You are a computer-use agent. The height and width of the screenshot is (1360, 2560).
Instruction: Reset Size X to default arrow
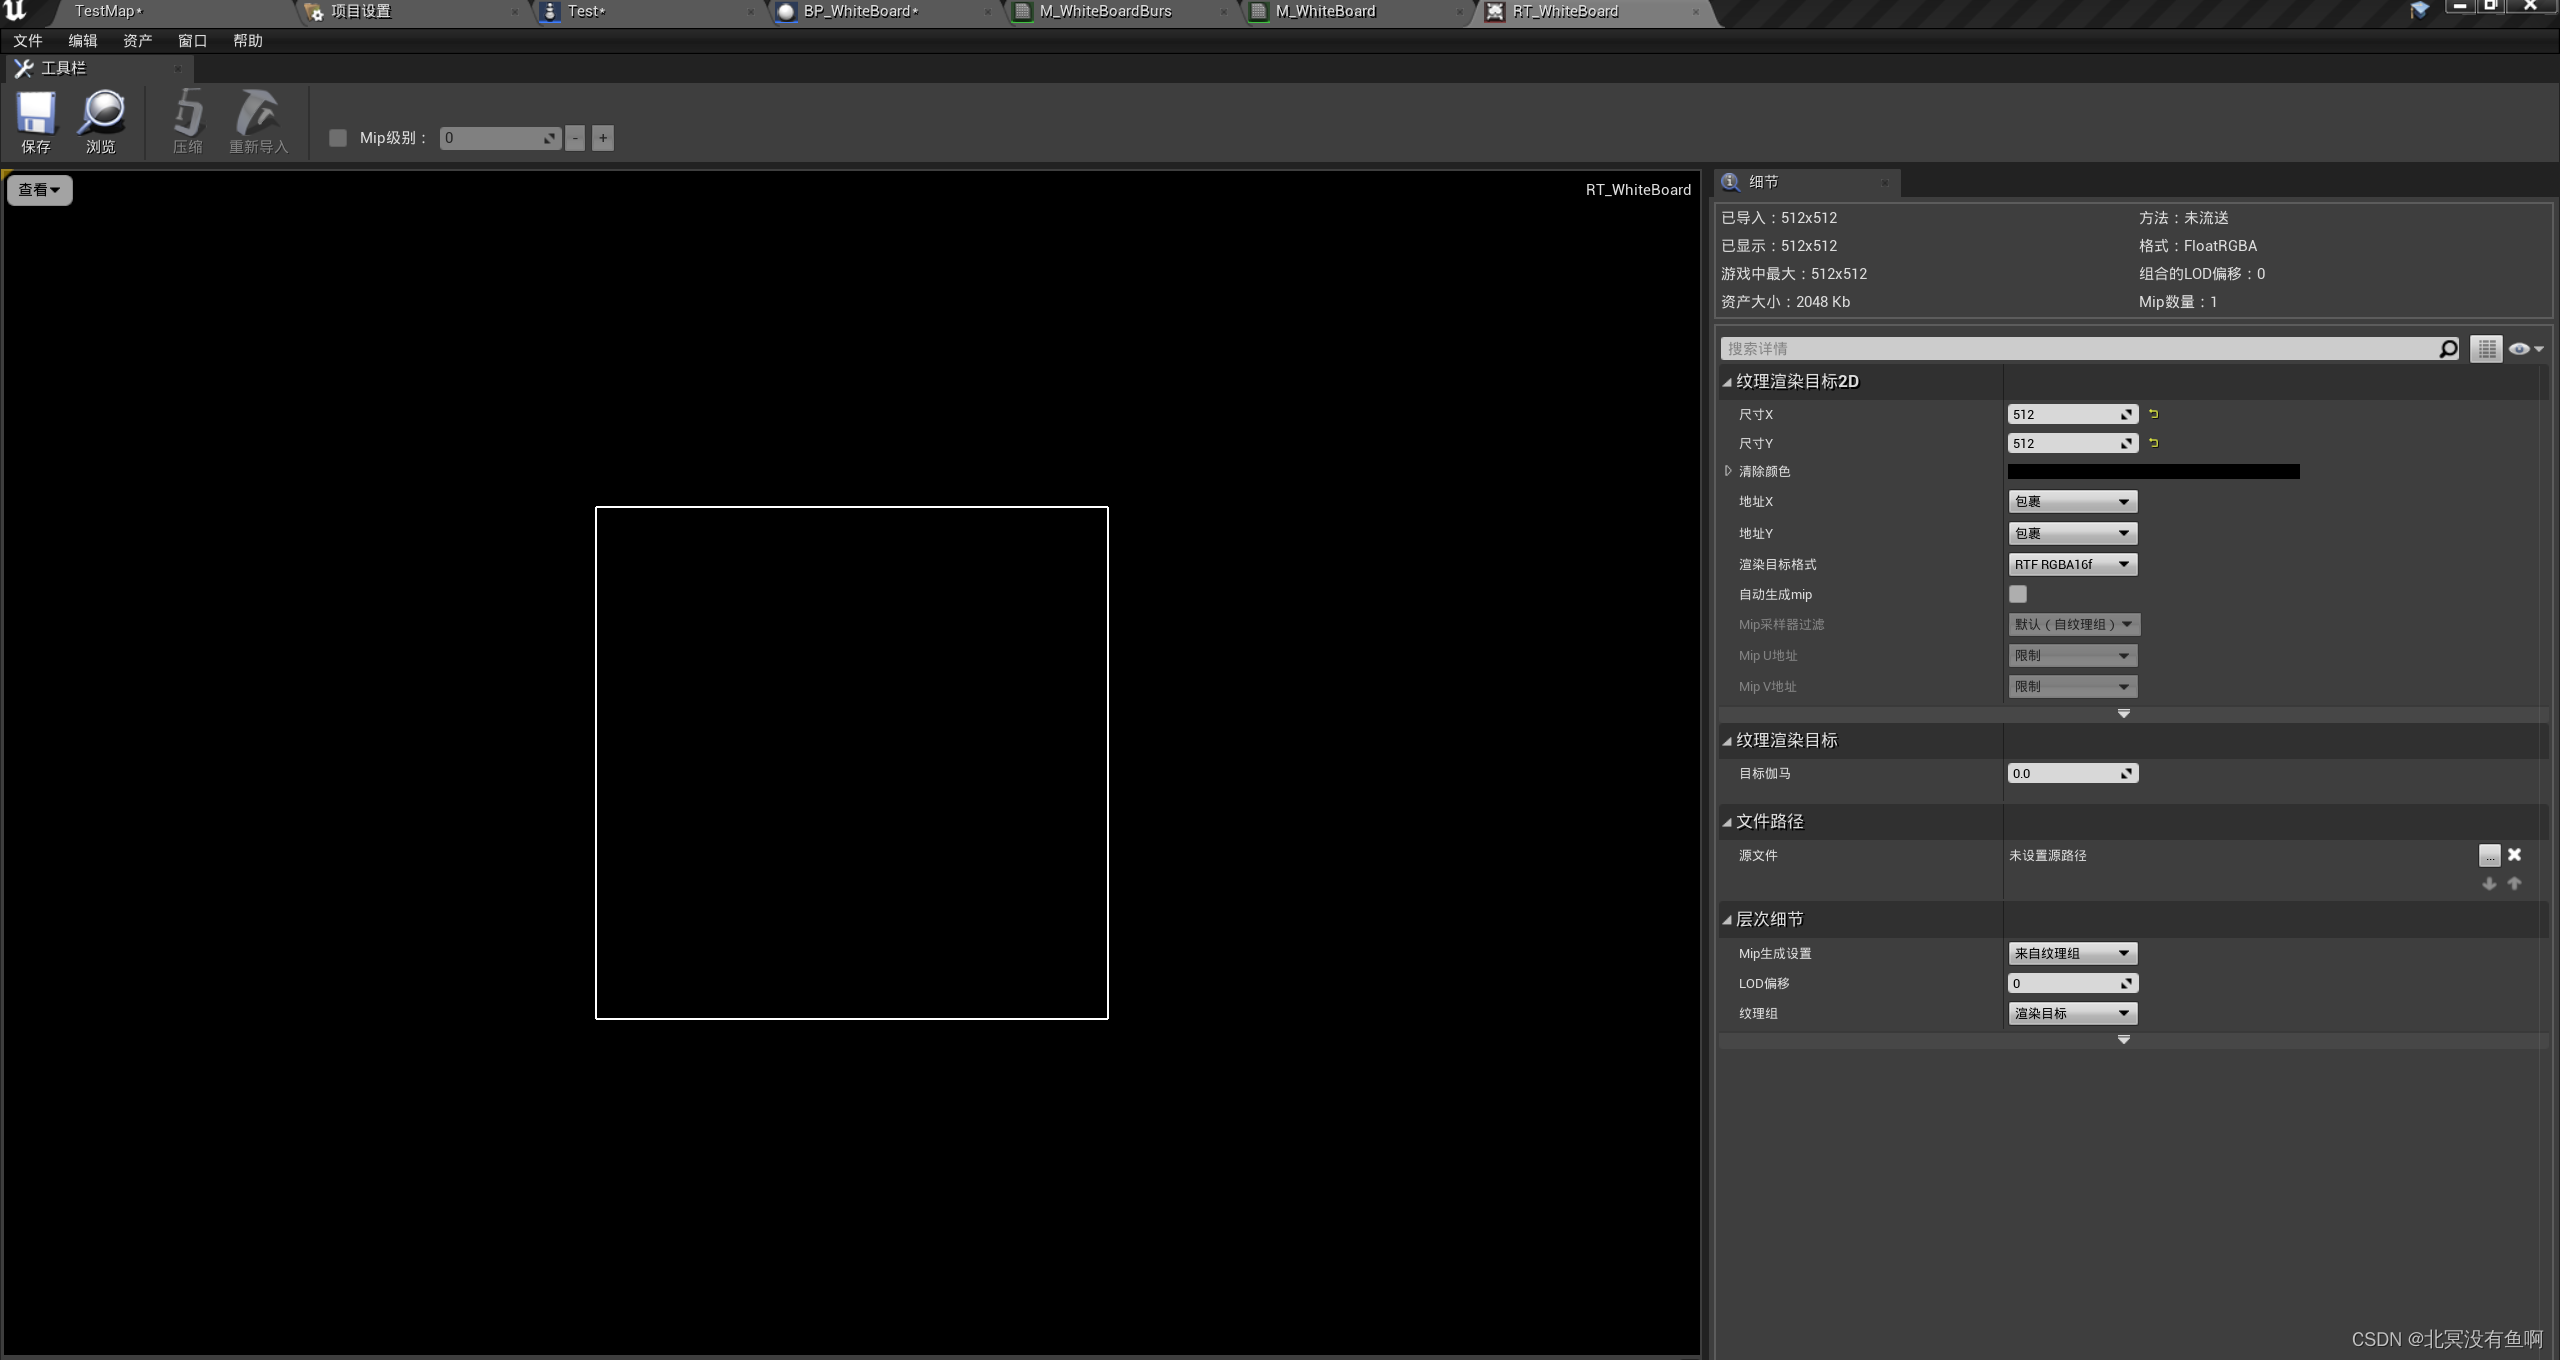[x=2154, y=414]
